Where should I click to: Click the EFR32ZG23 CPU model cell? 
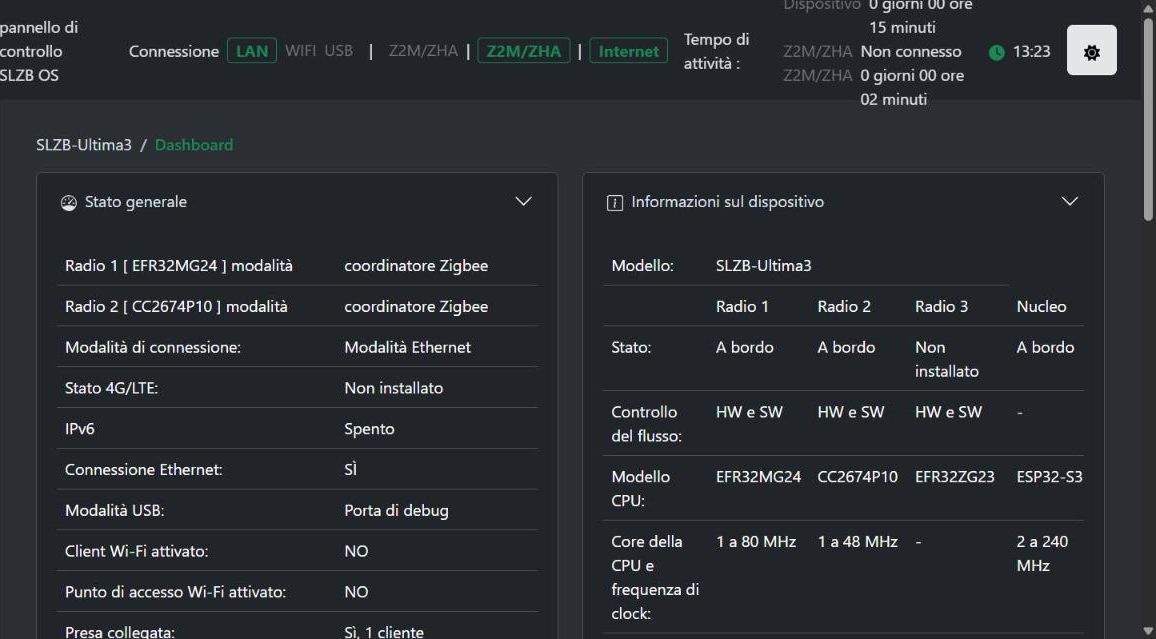pos(955,477)
